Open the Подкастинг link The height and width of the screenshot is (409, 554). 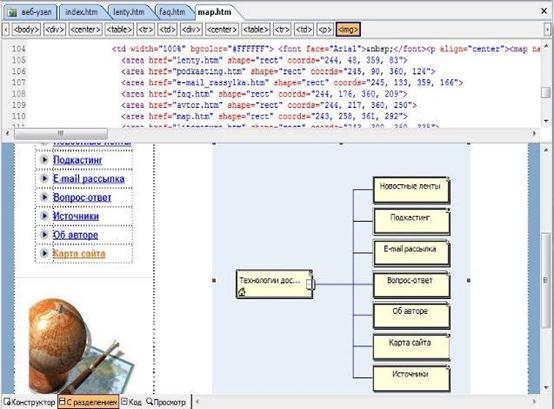[77, 160]
